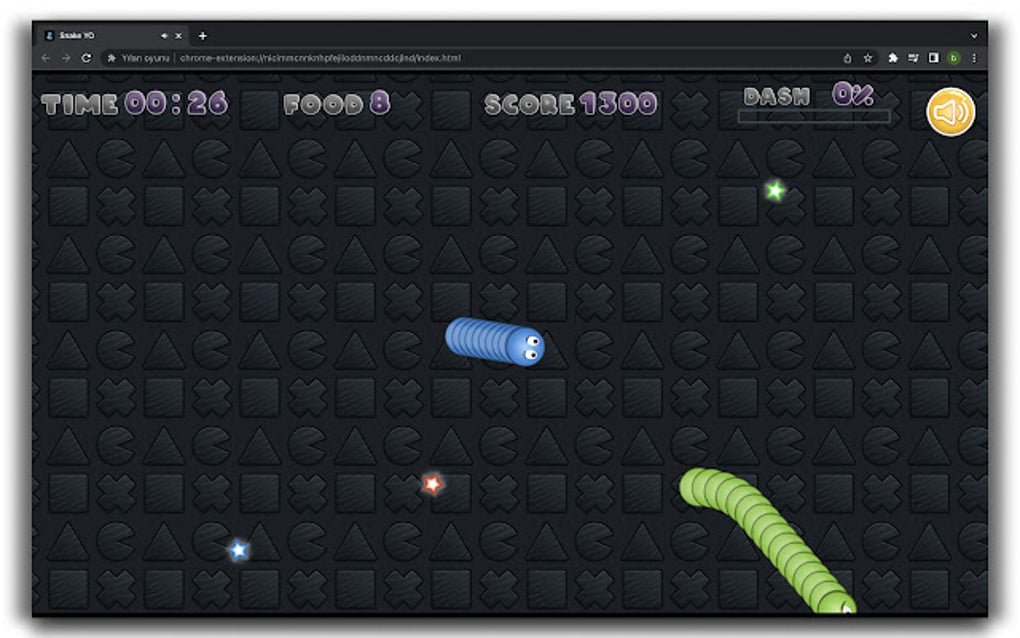Click the back navigation arrow
Image resolution: width=1020 pixels, height=638 pixels.
(45, 57)
